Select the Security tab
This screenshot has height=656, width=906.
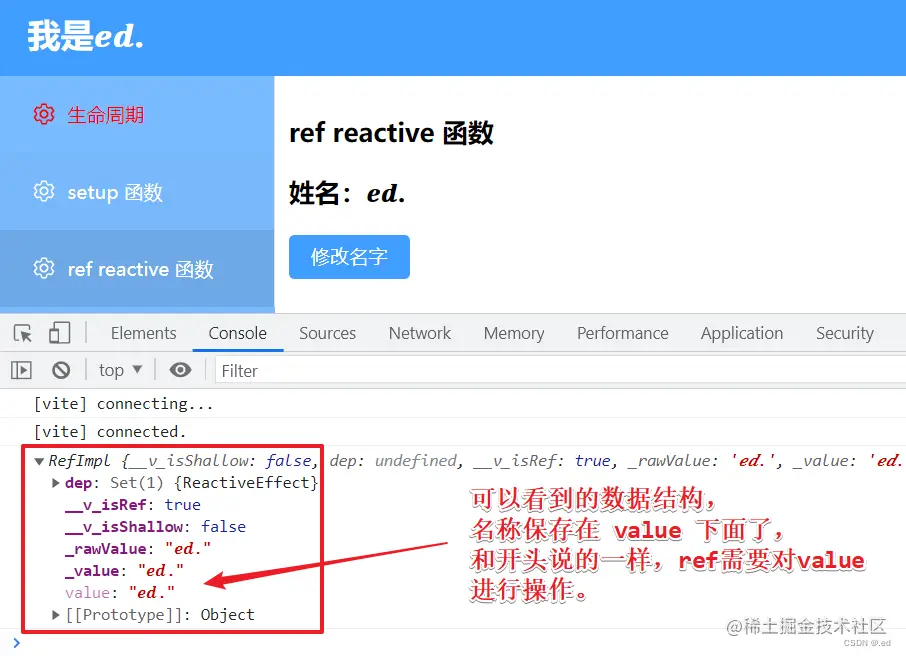[x=845, y=333]
